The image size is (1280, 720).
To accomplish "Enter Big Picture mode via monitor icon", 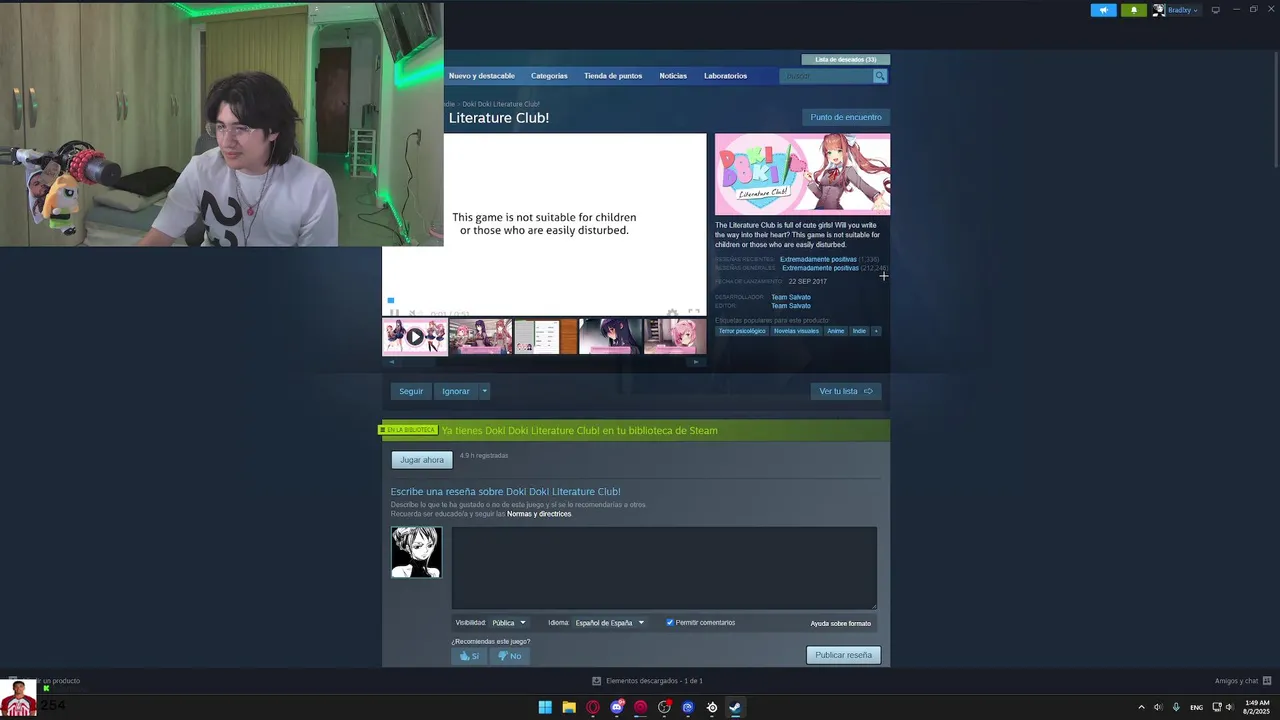I will (x=1215, y=10).
